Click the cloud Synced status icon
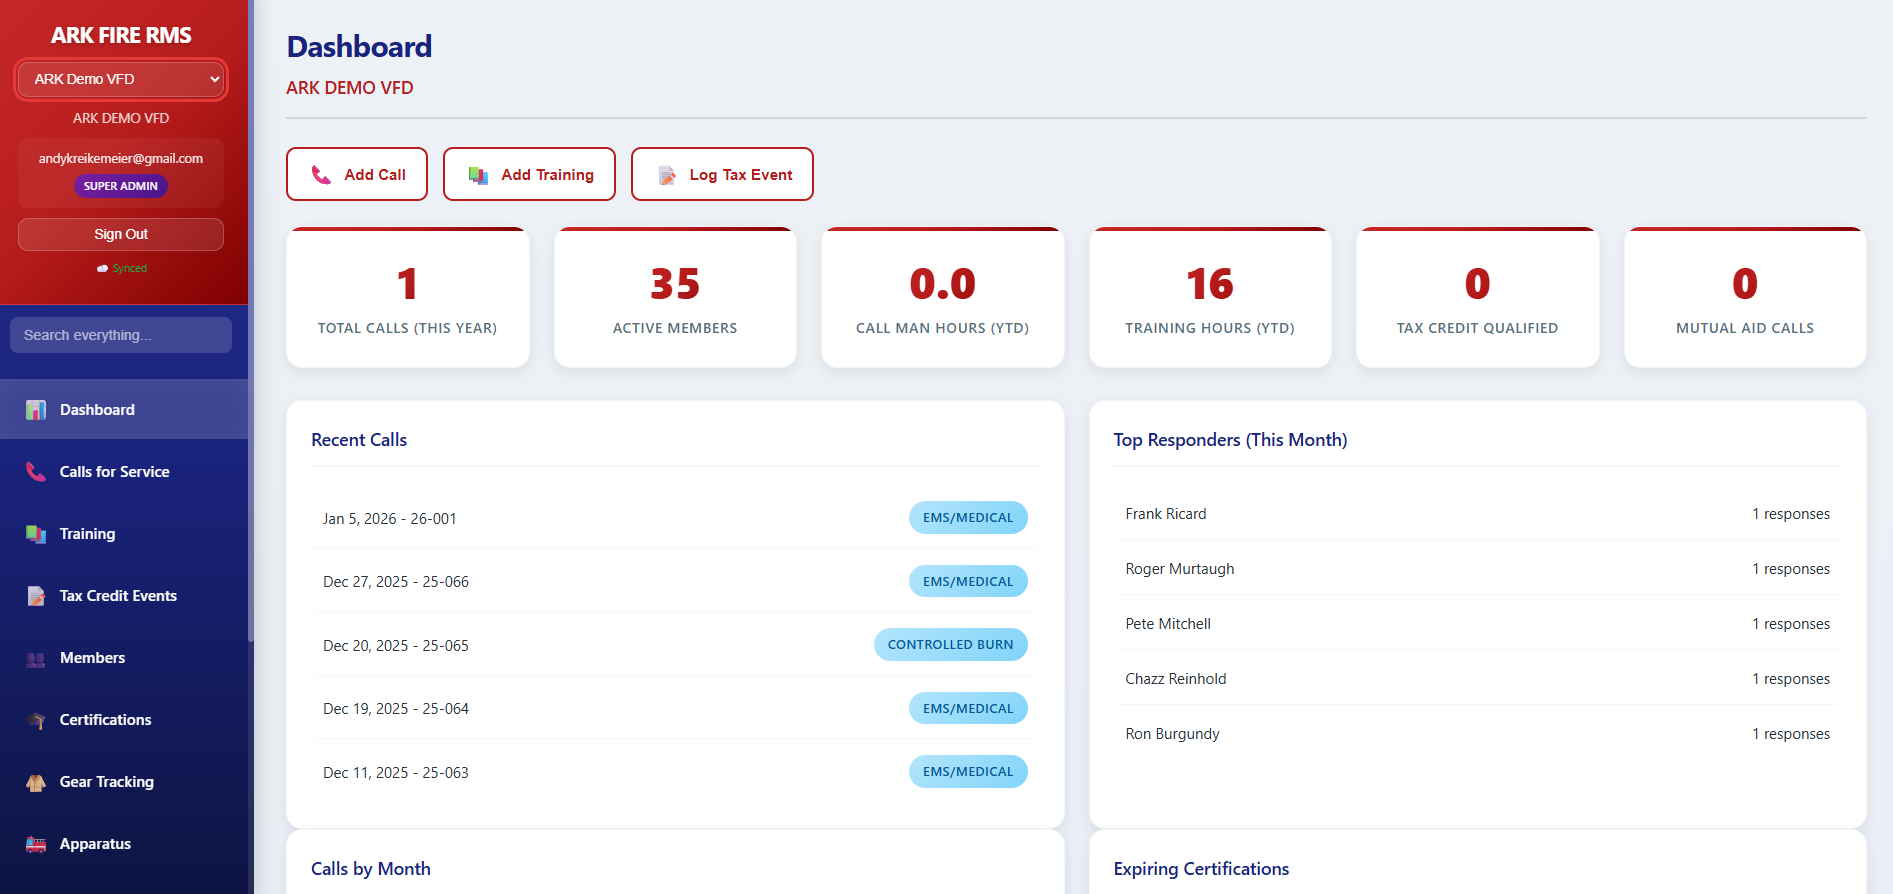The width and height of the screenshot is (1893, 894). point(102,268)
